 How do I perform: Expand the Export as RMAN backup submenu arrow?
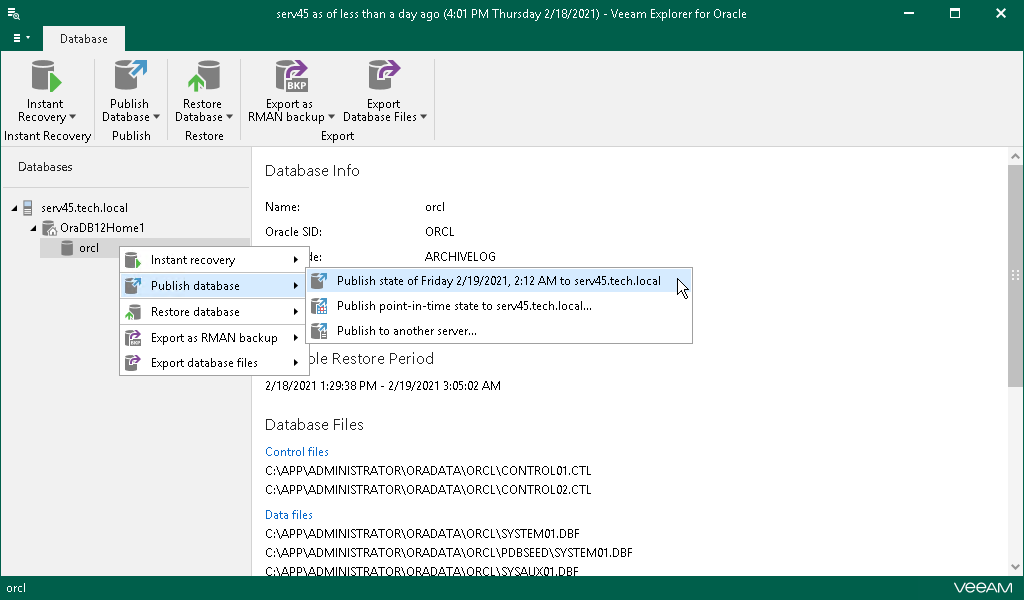click(296, 338)
